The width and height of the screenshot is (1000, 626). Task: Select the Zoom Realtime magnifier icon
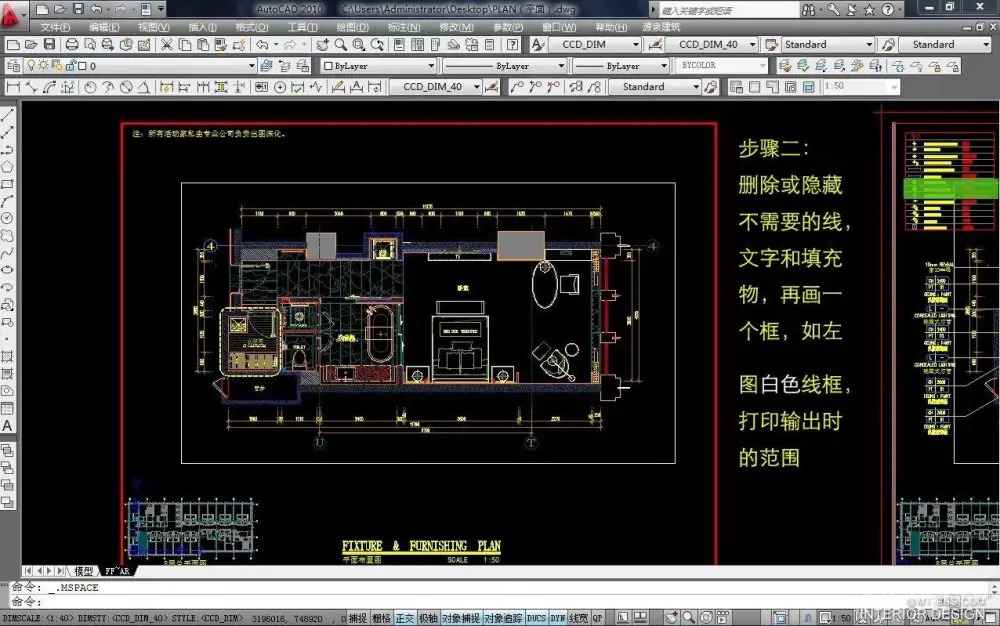coord(341,45)
